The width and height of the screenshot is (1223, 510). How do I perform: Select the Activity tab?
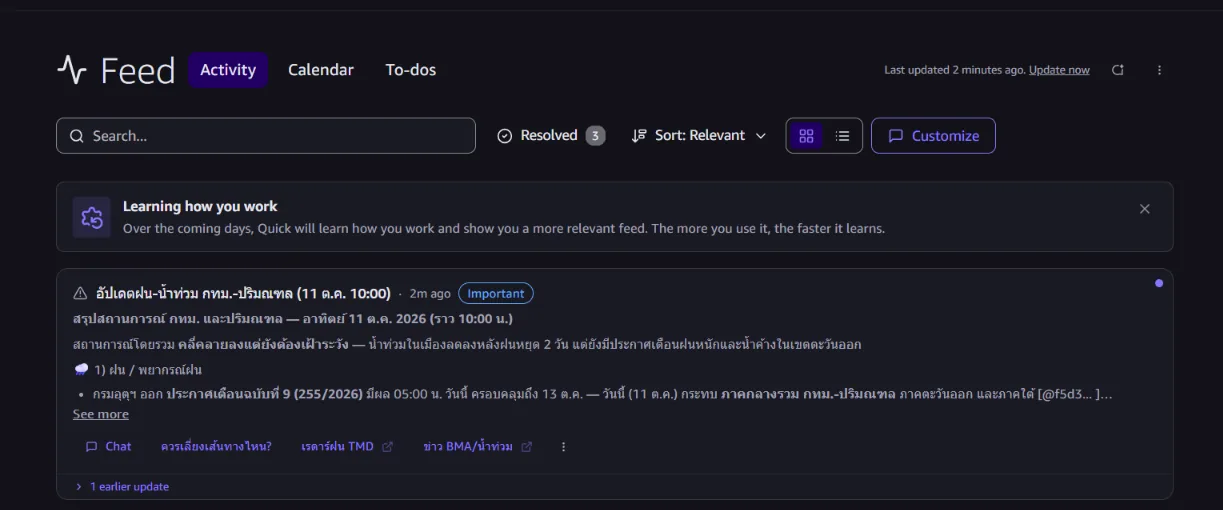(228, 70)
